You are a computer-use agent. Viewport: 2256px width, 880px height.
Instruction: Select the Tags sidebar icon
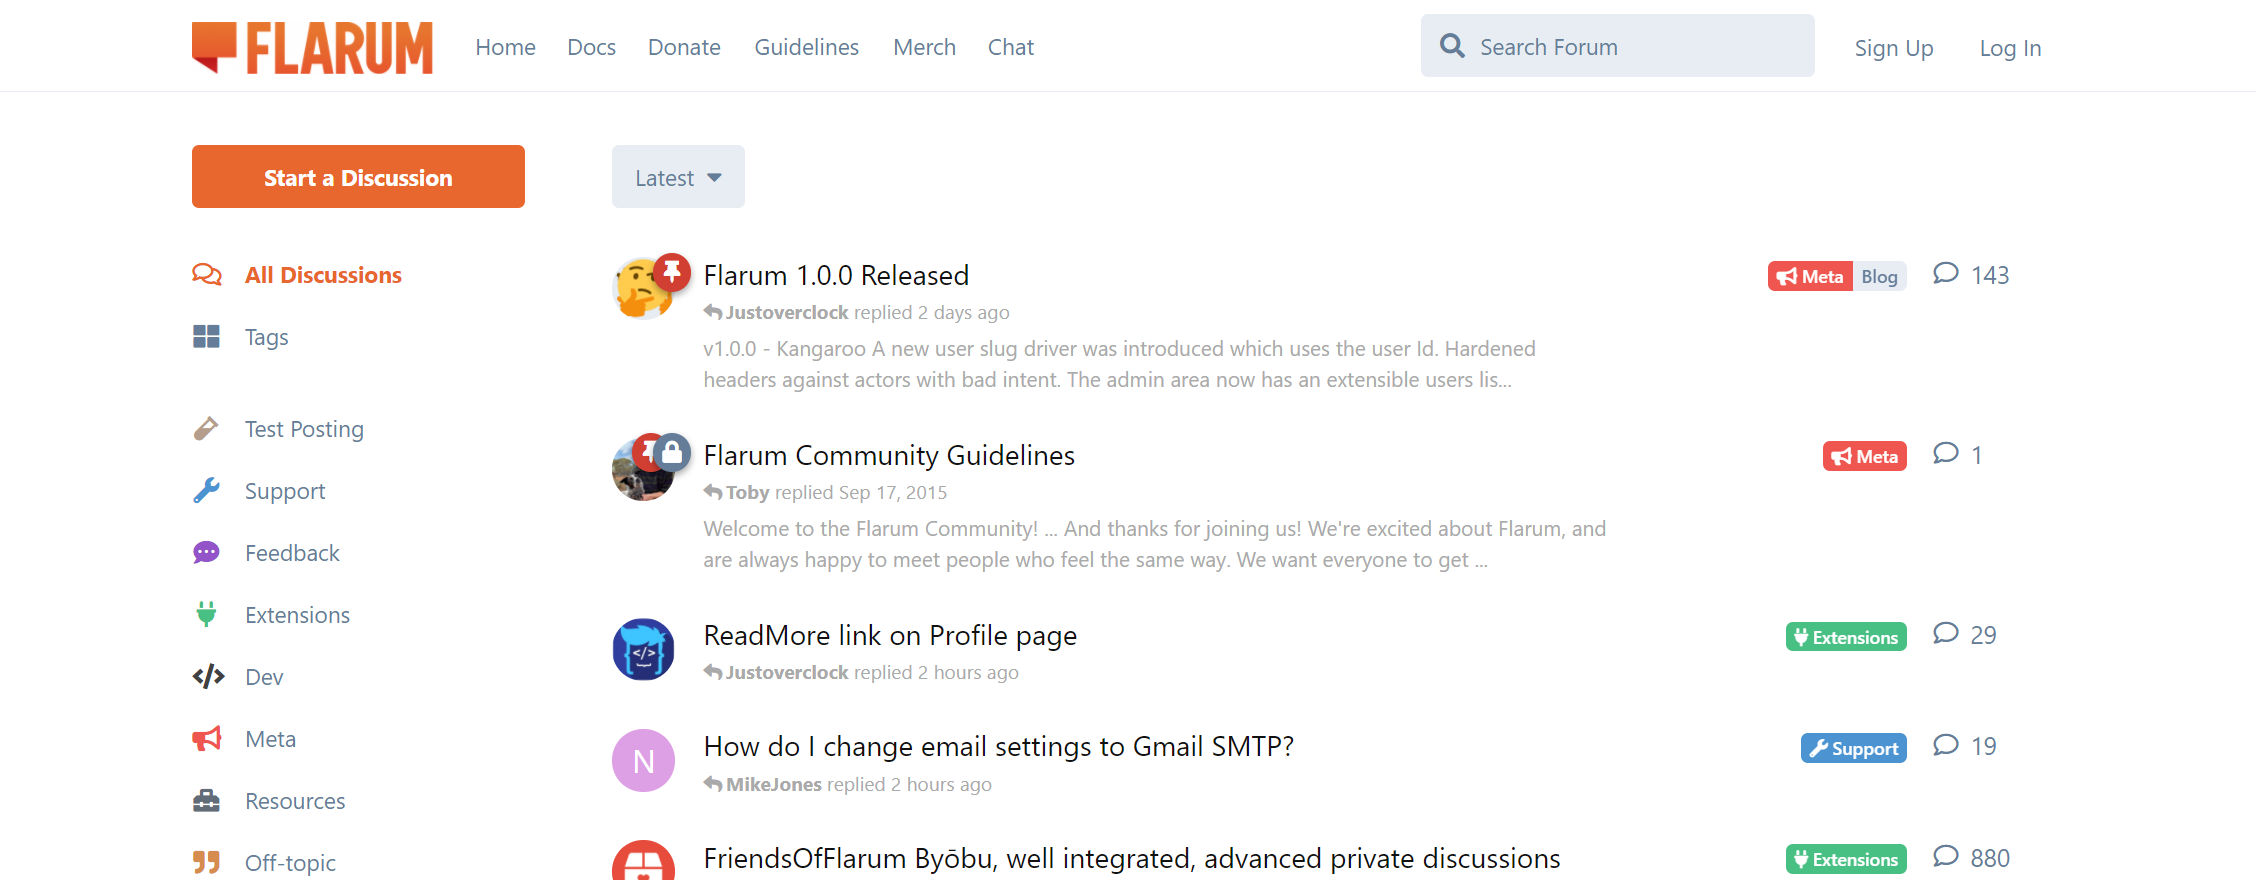(x=207, y=337)
